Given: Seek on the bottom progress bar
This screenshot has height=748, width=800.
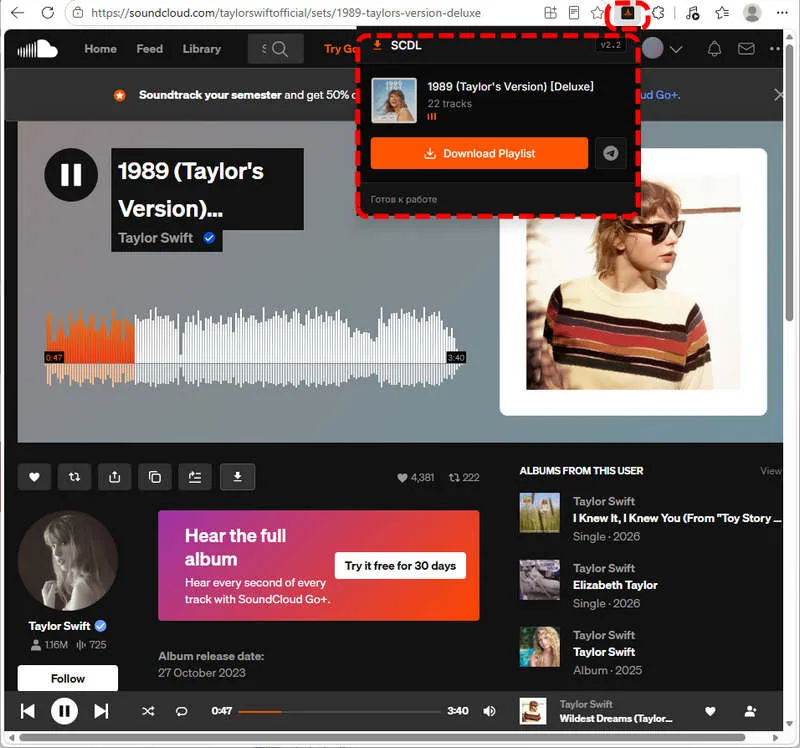Looking at the screenshot, I should pyautogui.click(x=339, y=711).
